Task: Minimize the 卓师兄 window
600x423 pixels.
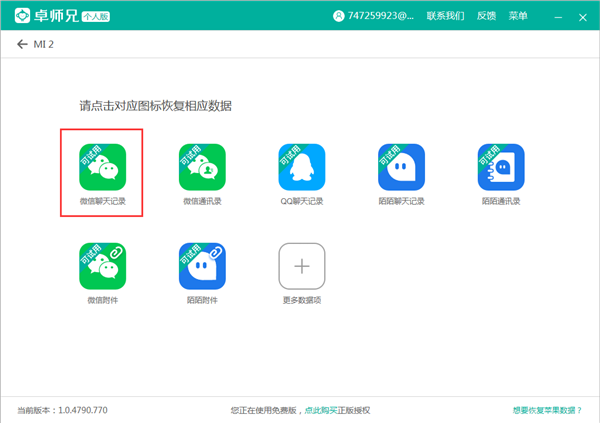Action: (x=558, y=17)
